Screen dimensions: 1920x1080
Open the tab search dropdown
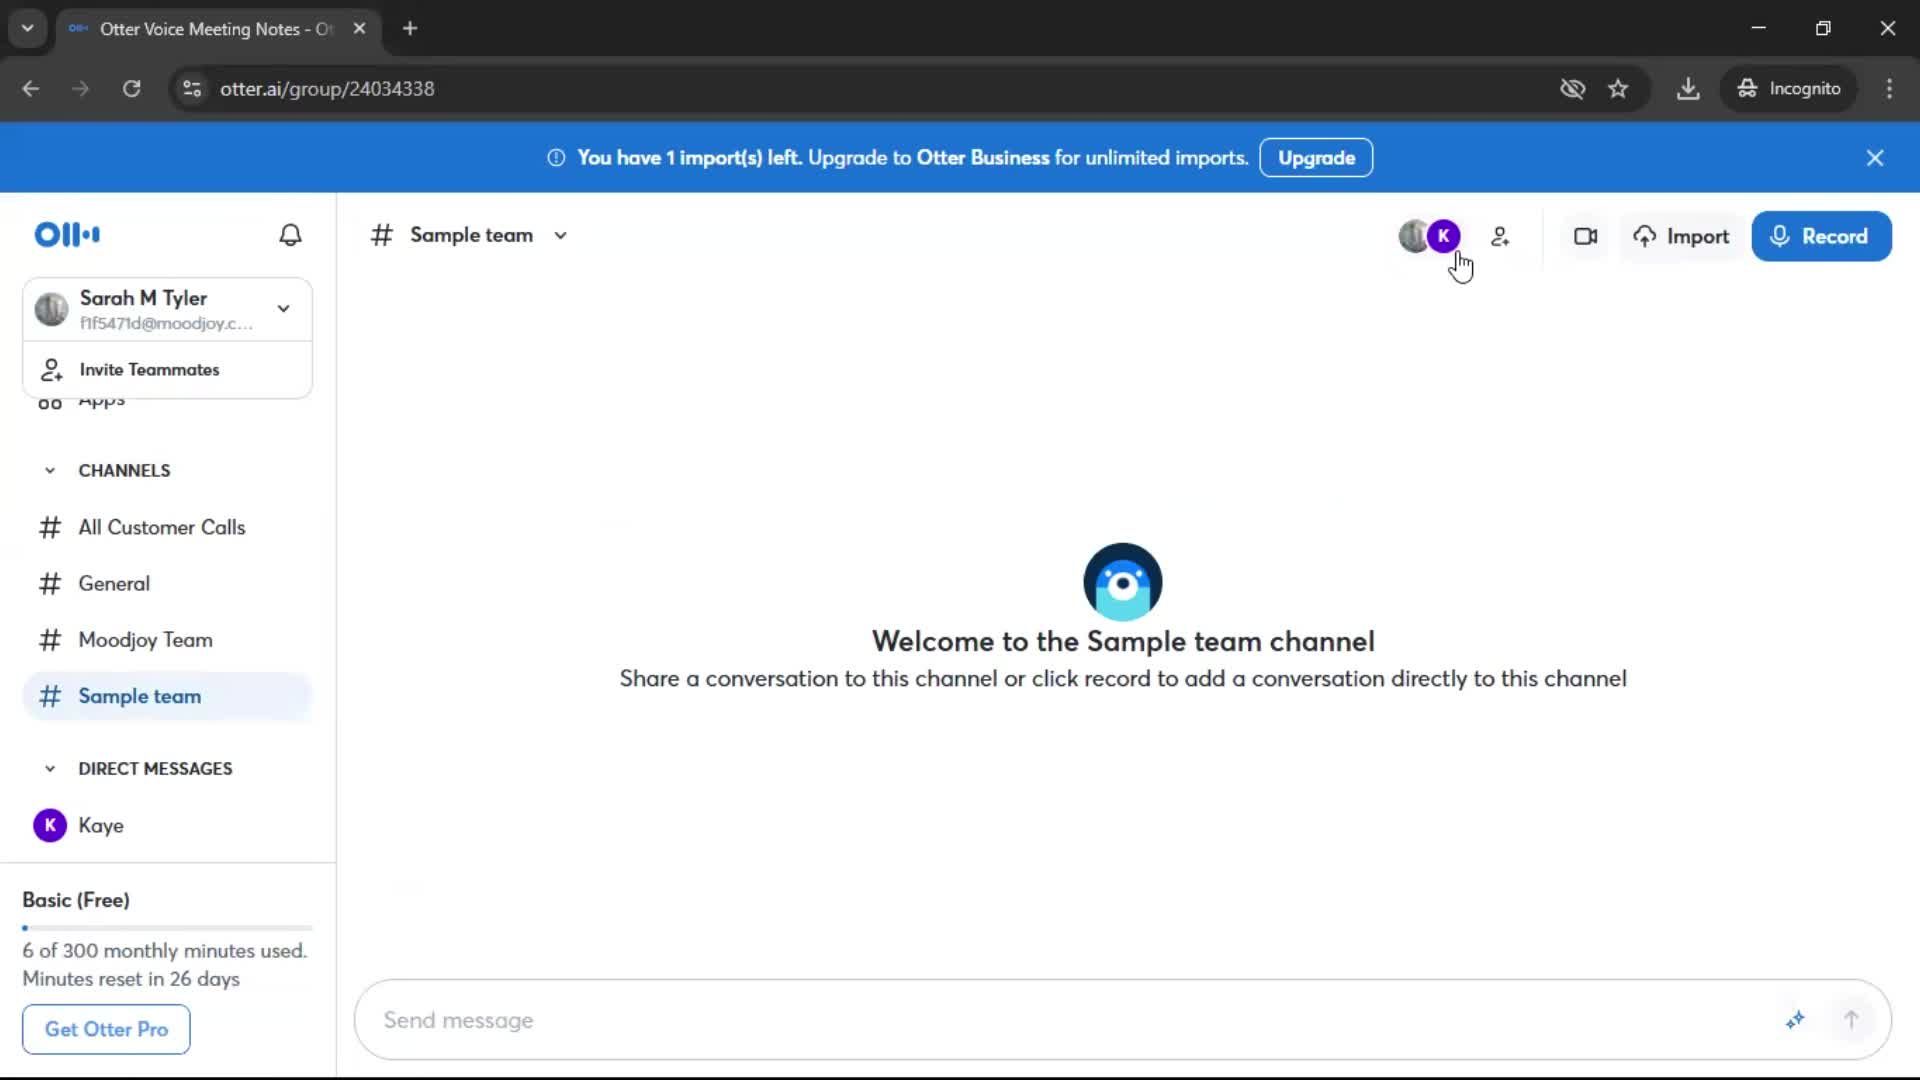[28, 29]
